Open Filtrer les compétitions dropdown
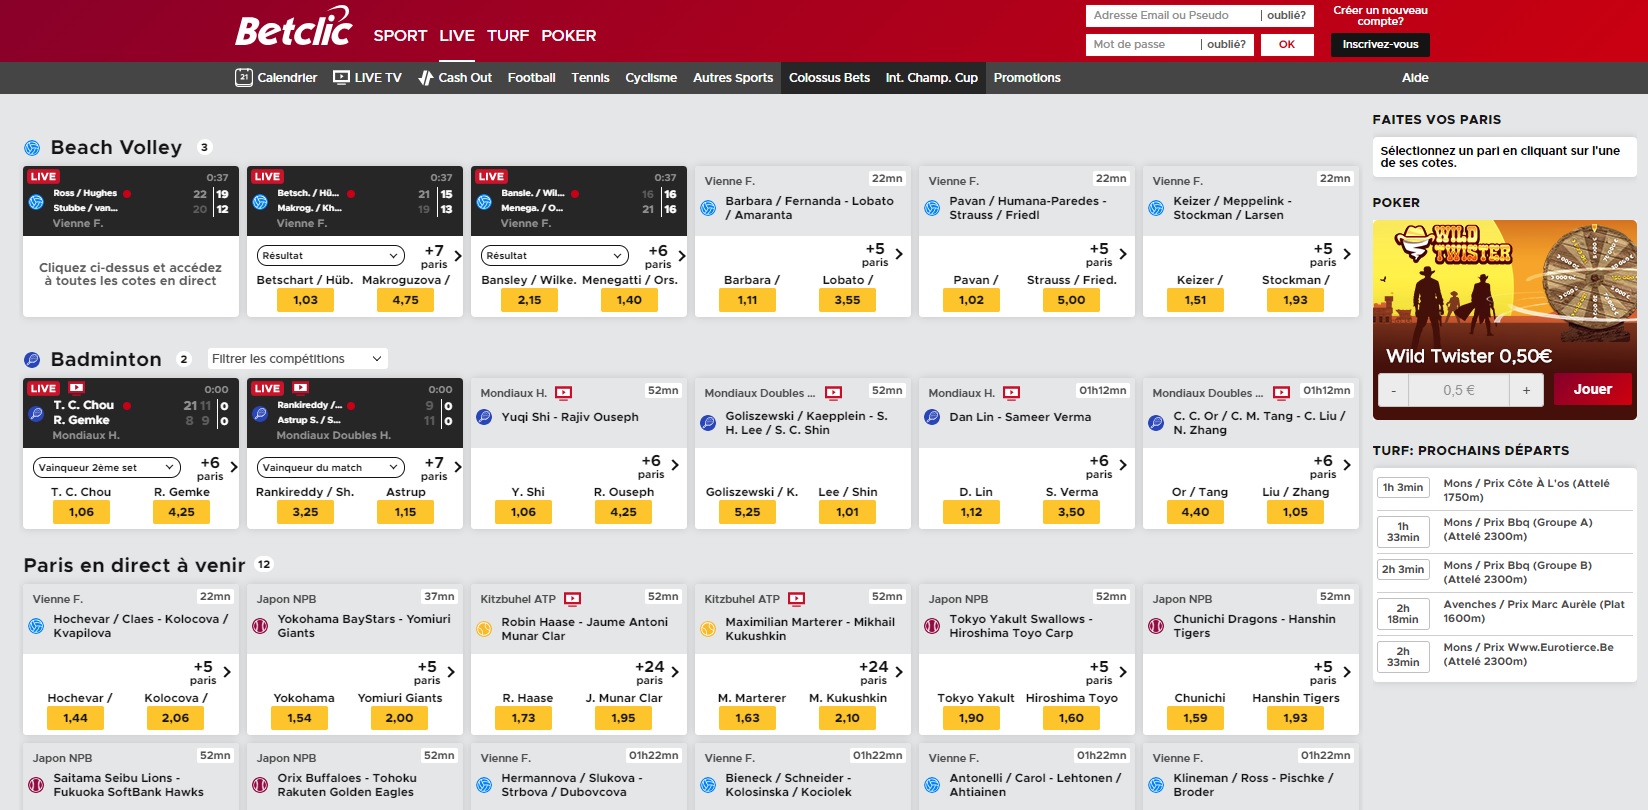The image size is (1648, 810). click(x=297, y=359)
